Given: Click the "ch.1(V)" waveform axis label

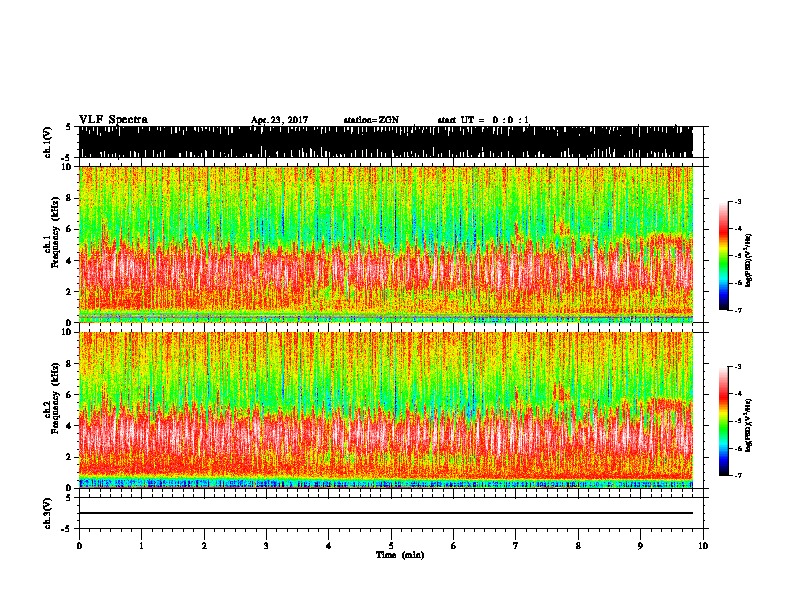Looking at the screenshot, I should pyautogui.click(x=48, y=142).
